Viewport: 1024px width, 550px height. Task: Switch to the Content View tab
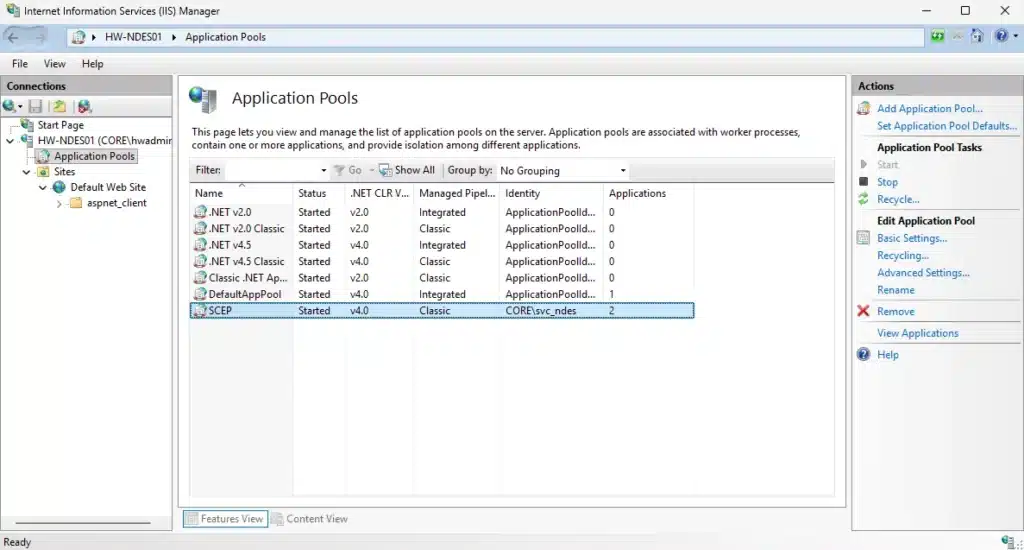(x=309, y=519)
